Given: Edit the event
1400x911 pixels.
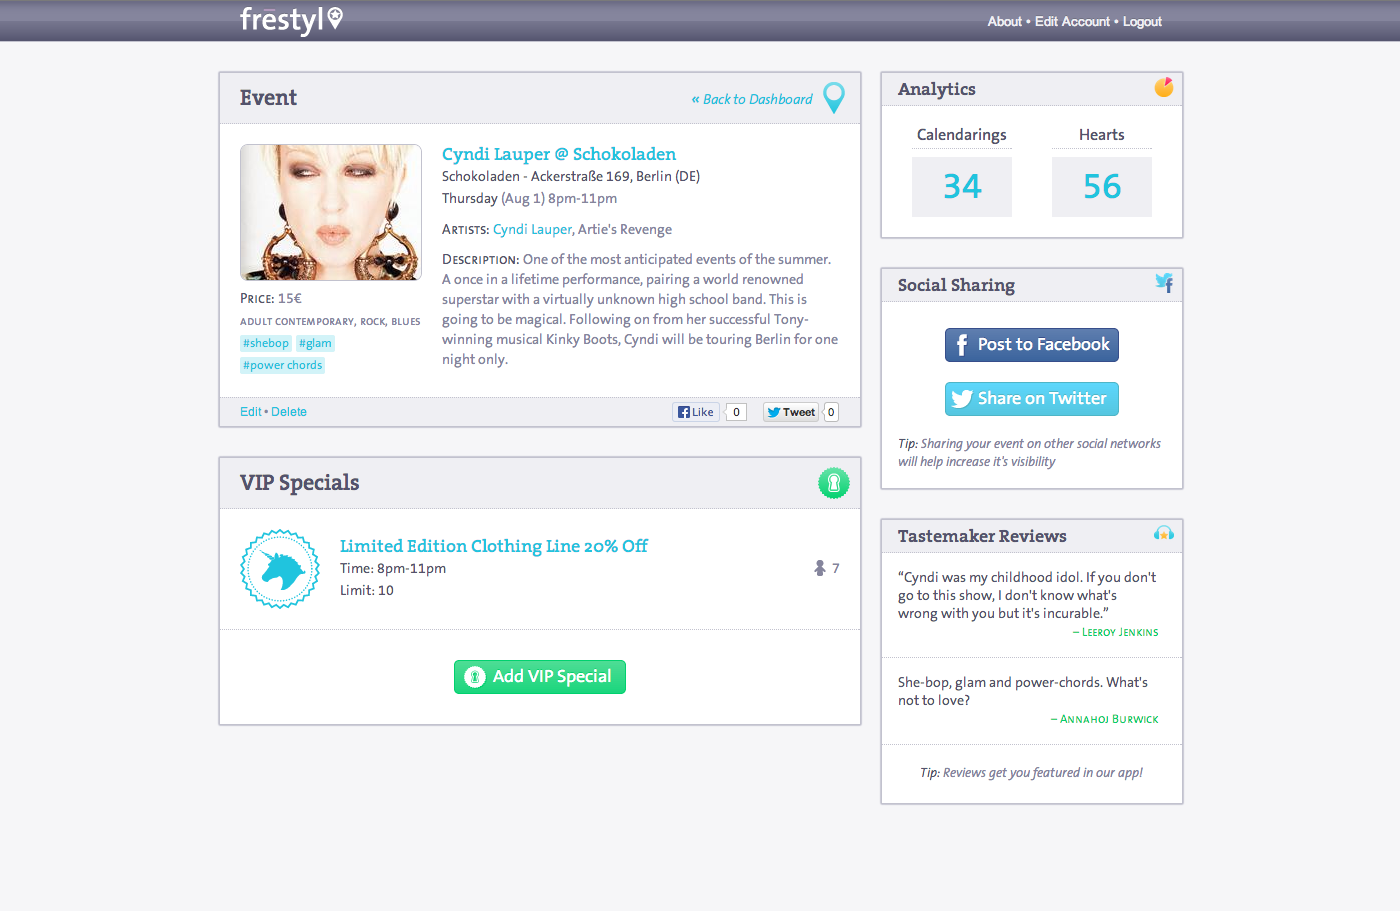Looking at the screenshot, I should tap(250, 412).
